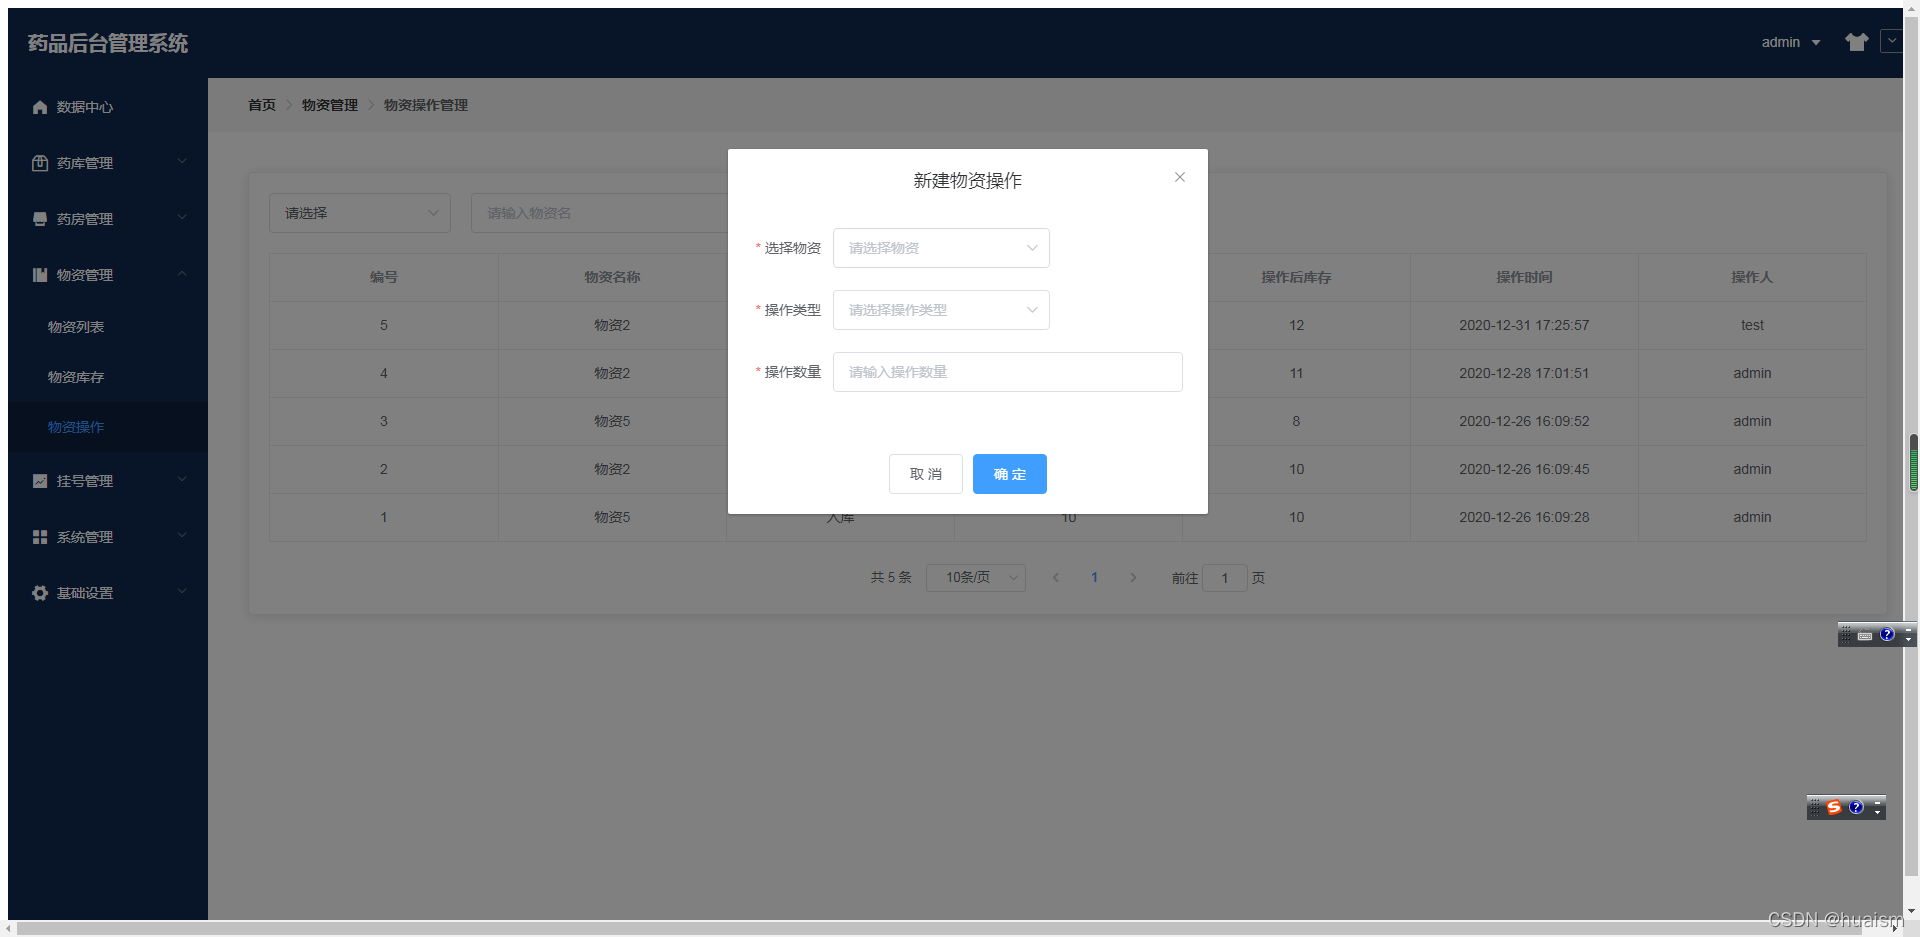
Task: Click the 操作人 column header
Action: 1752,277
